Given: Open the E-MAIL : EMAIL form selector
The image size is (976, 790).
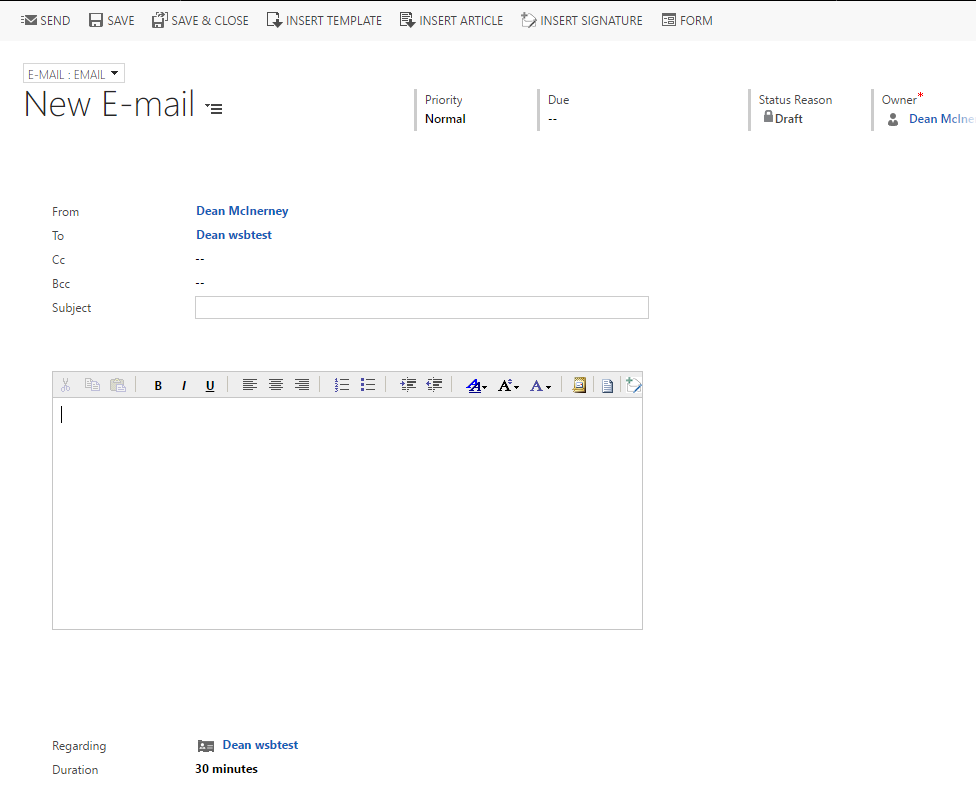Looking at the screenshot, I should pos(74,74).
